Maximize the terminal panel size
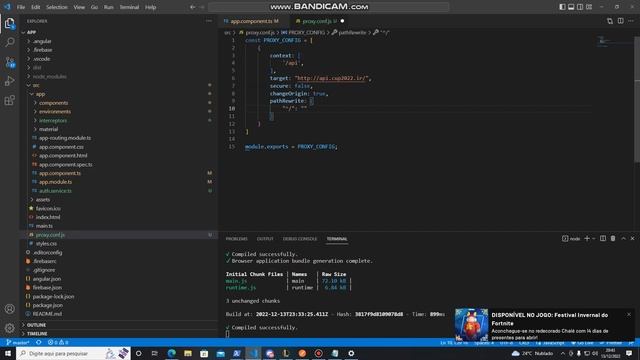The width and height of the screenshot is (640, 360). point(623,238)
